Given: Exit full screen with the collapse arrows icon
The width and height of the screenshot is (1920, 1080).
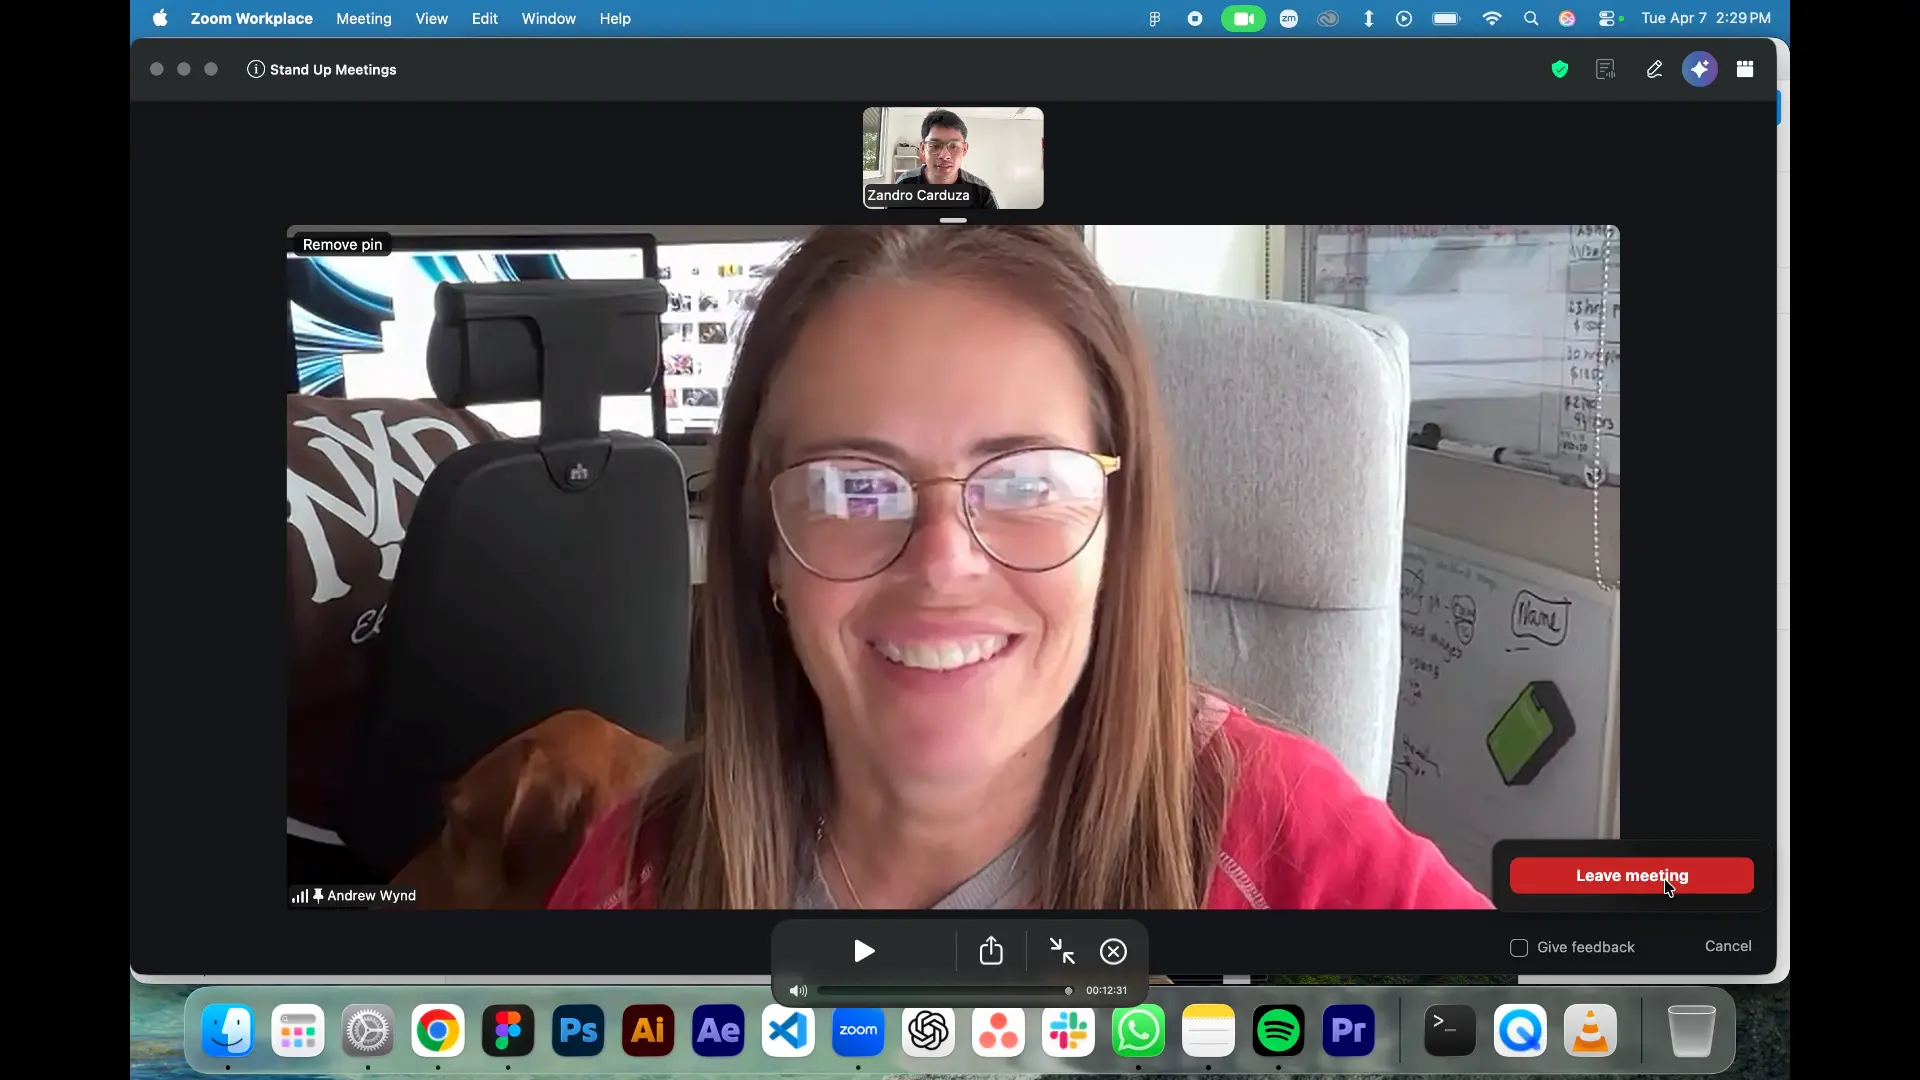Looking at the screenshot, I should point(1062,951).
